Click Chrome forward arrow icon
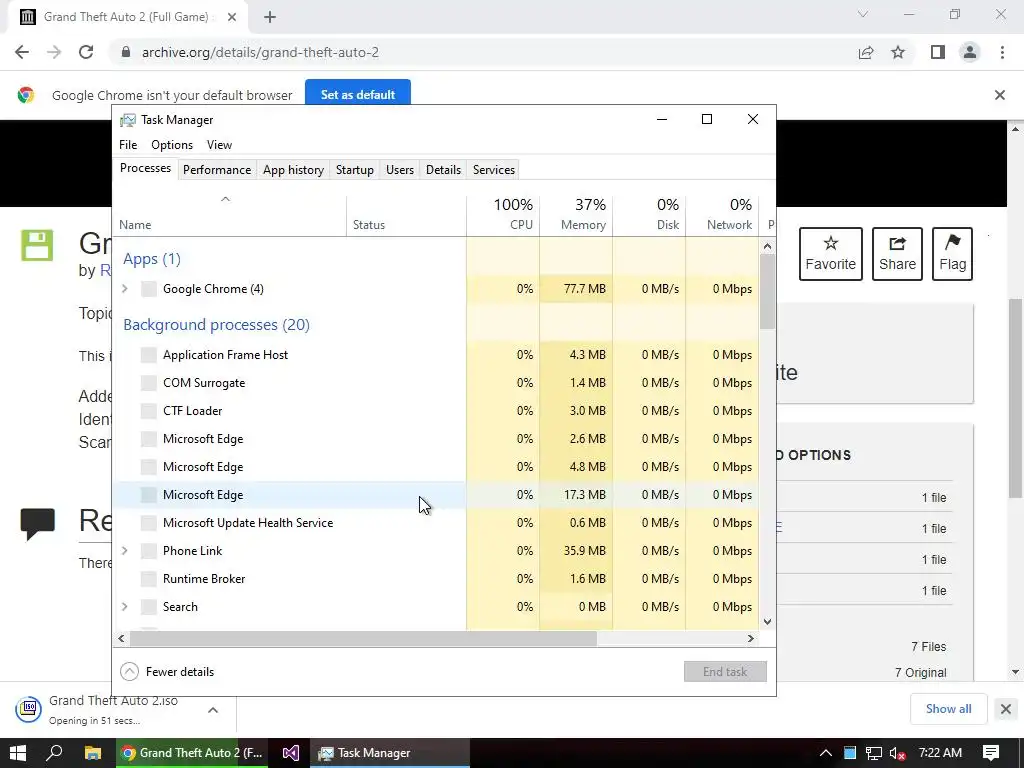Viewport: 1024px width, 768px height. pos(54,52)
